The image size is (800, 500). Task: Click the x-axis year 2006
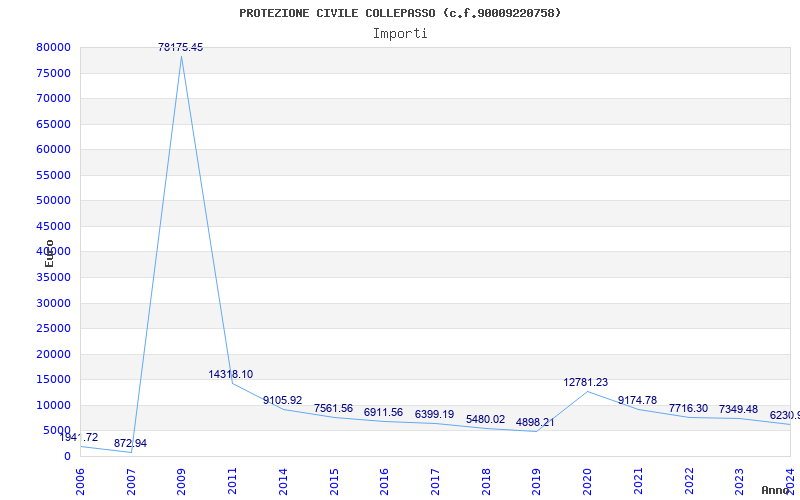[x=80, y=482]
